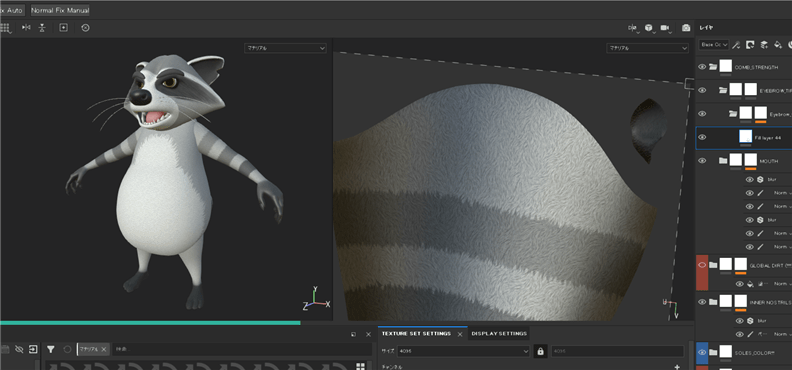Click the paint brush effect under INNER NOSTRILS
792x370 pixels.
pos(750,334)
